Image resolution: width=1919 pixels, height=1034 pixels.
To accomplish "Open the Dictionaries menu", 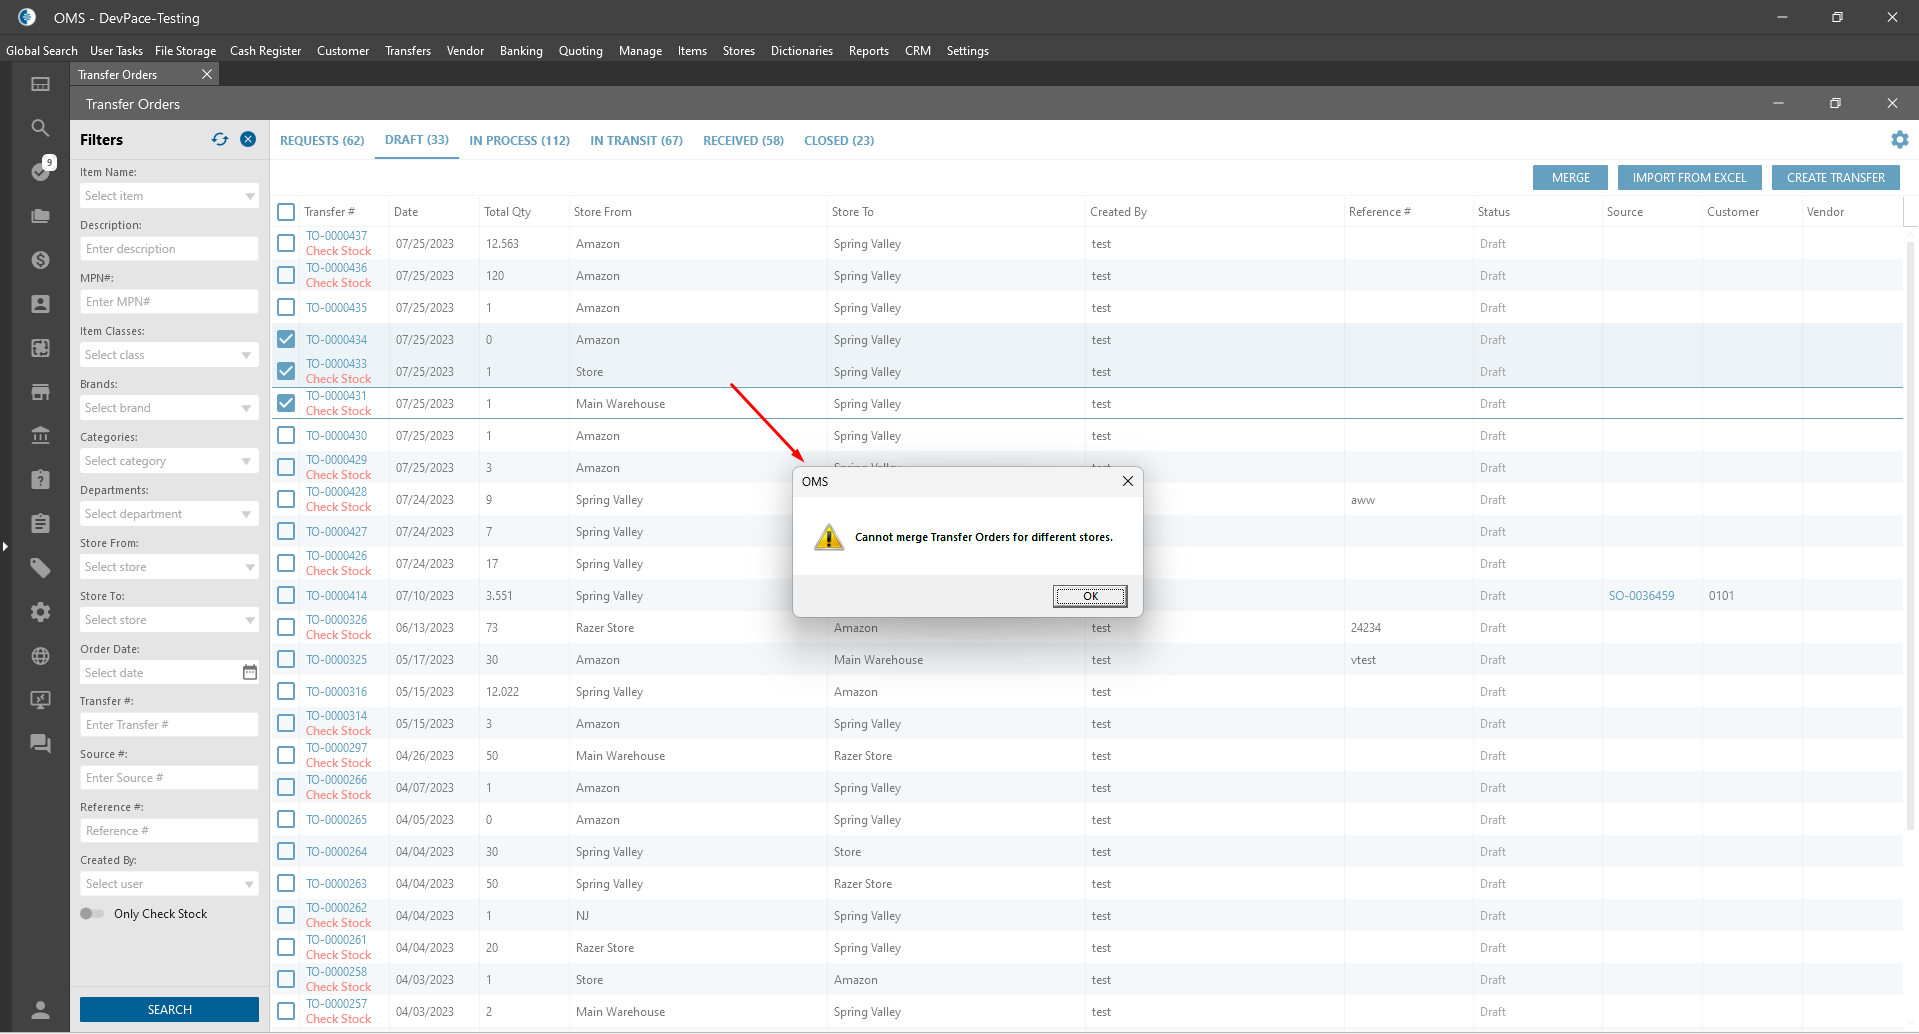I will point(801,51).
